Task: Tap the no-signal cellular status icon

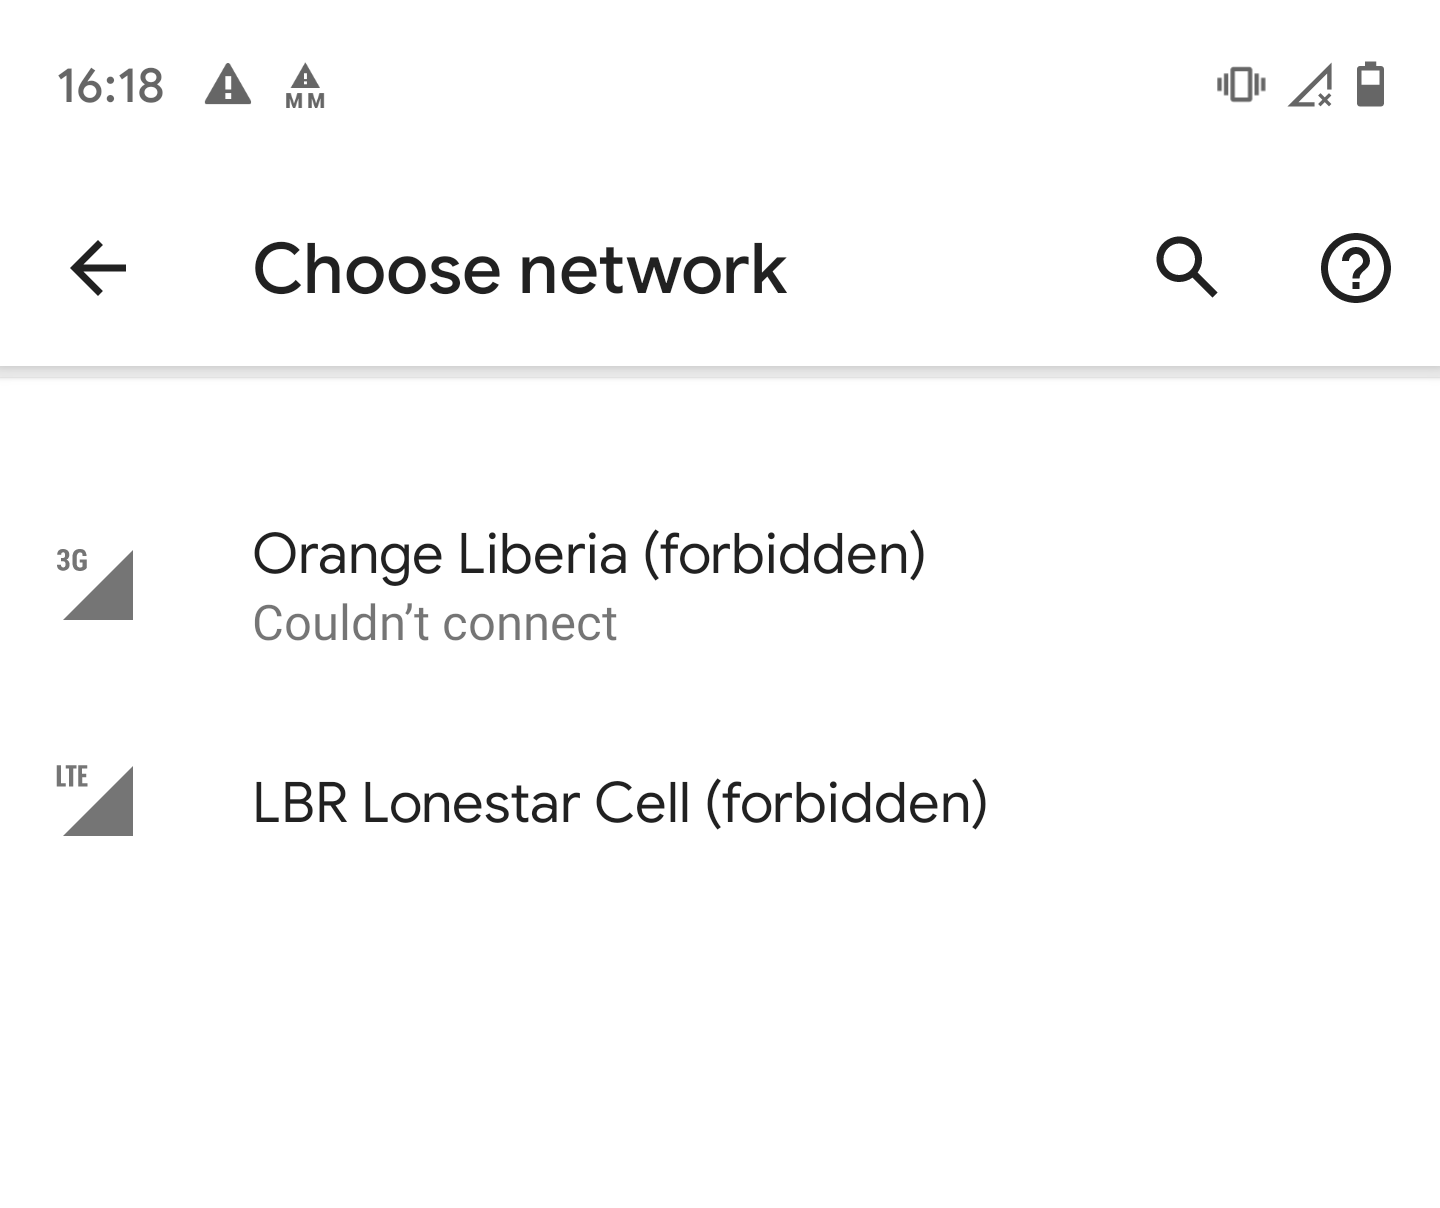Action: pyautogui.click(x=1310, y=86)
